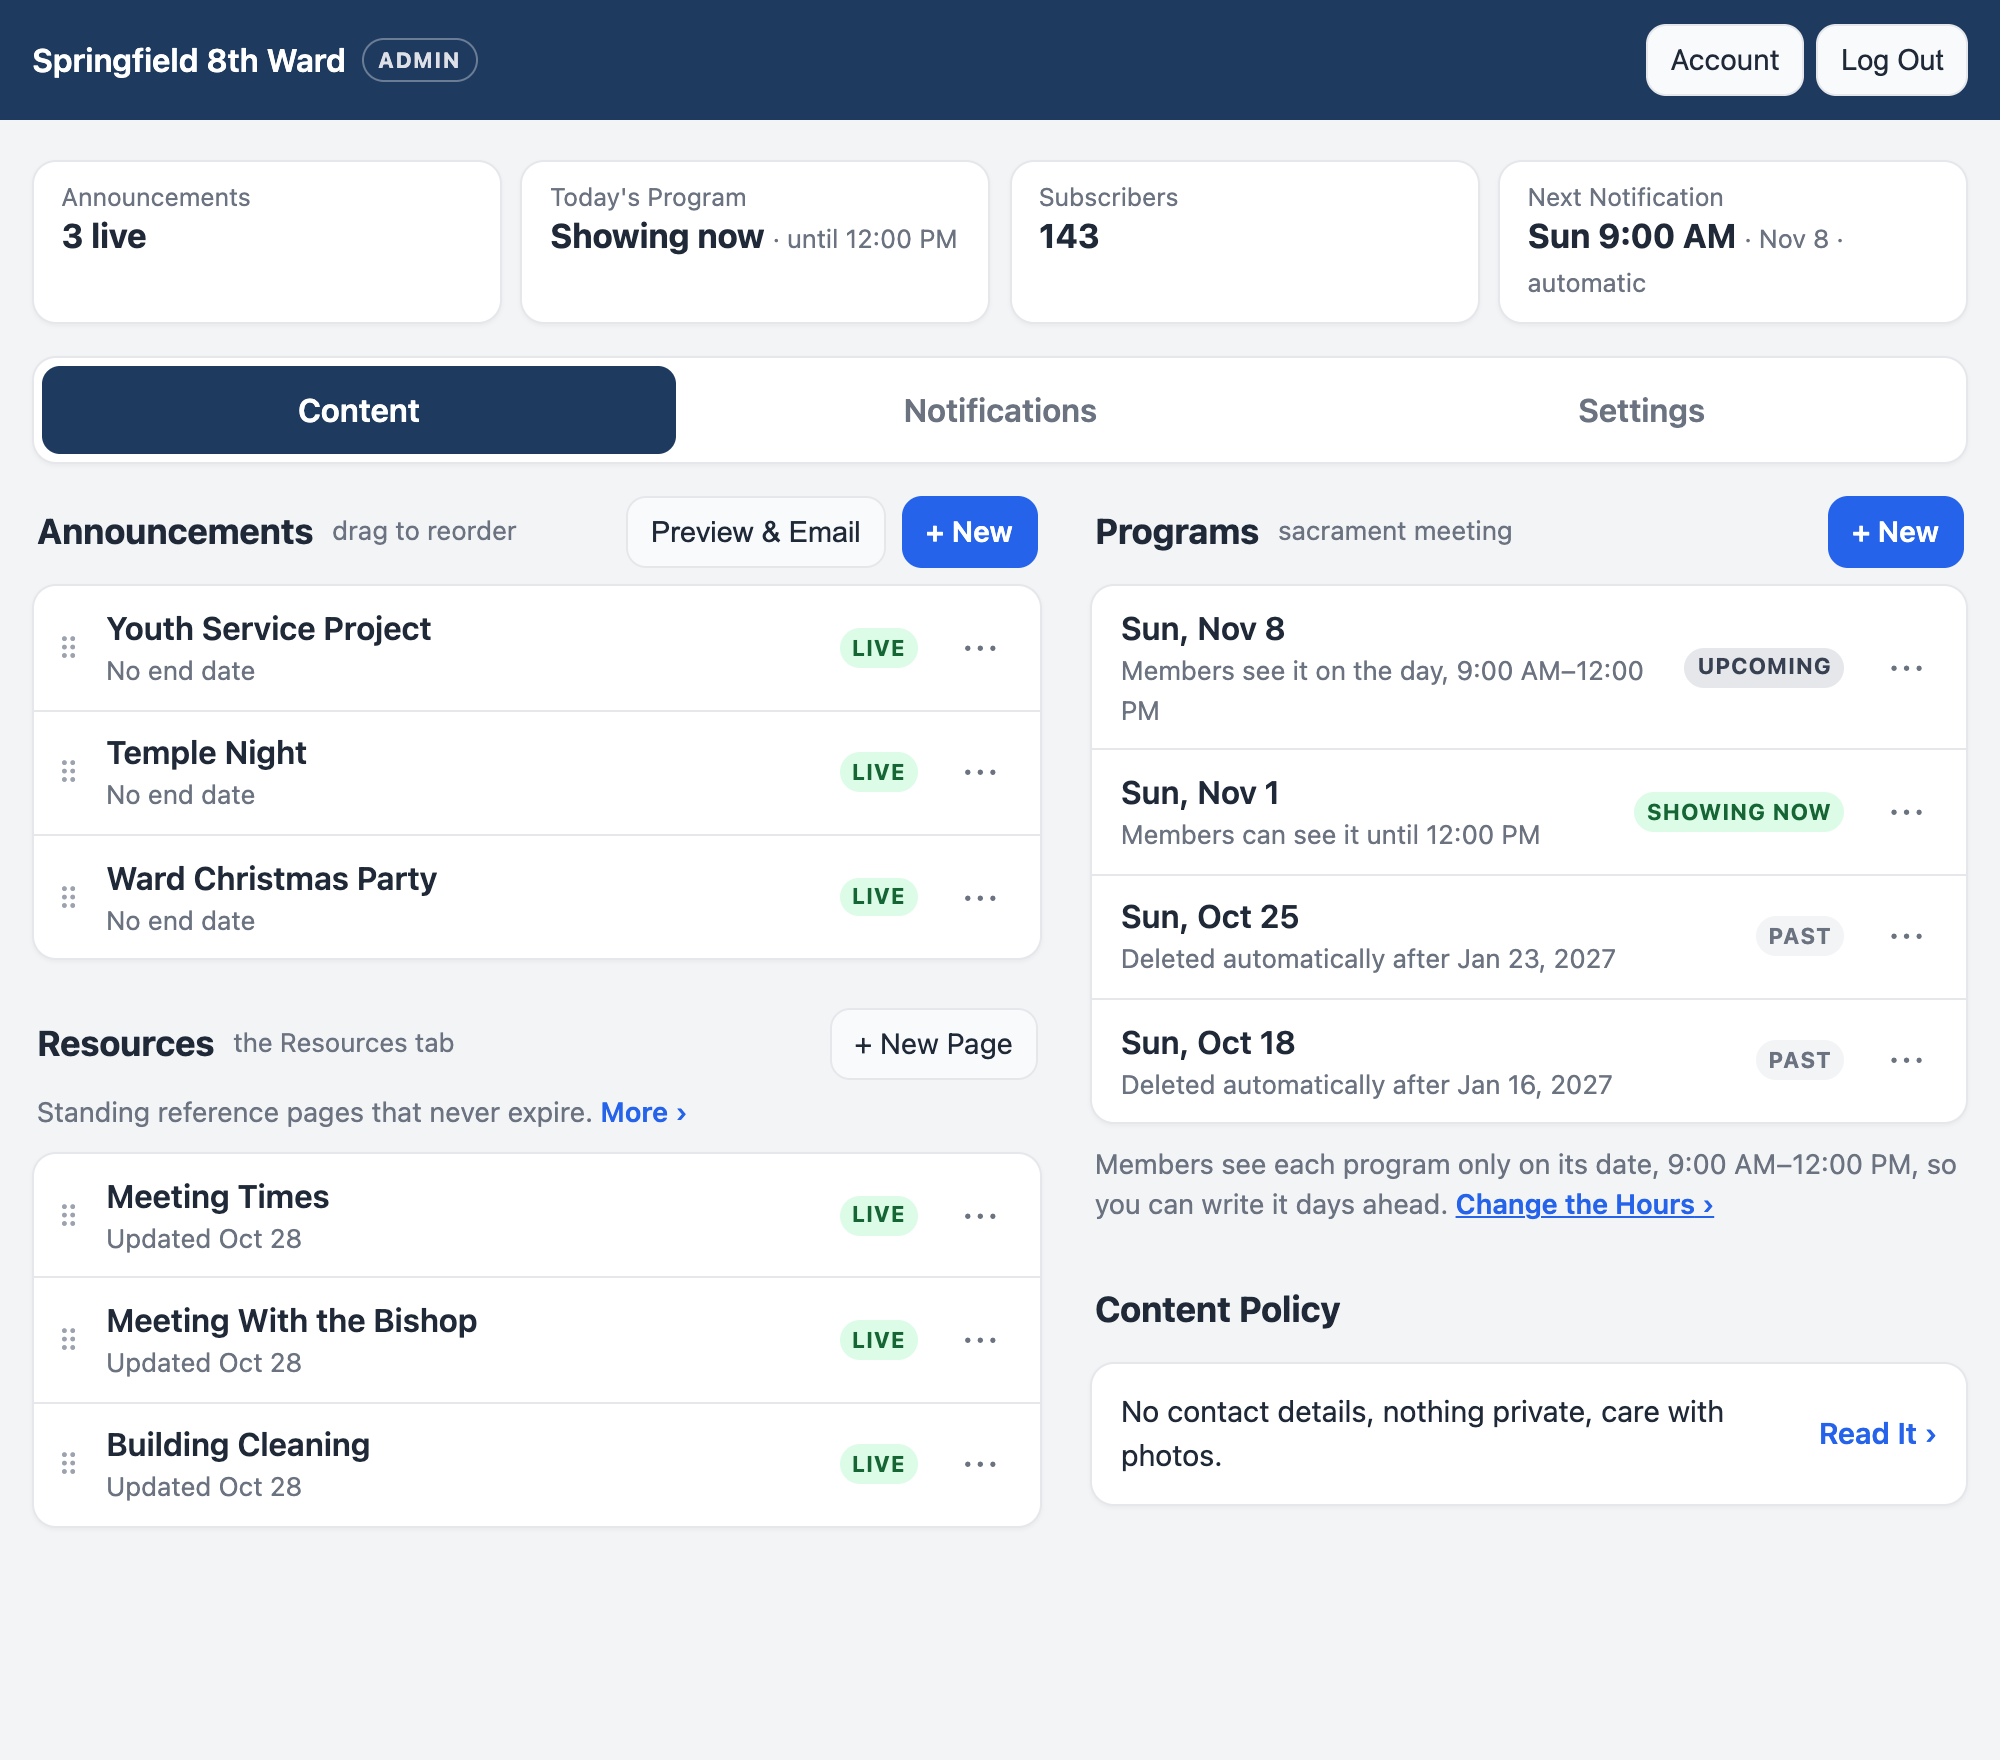Grab the drag handle for Meeting Times
Viewport: 2000px width, 1760px height.
[x=69, y=1216]
